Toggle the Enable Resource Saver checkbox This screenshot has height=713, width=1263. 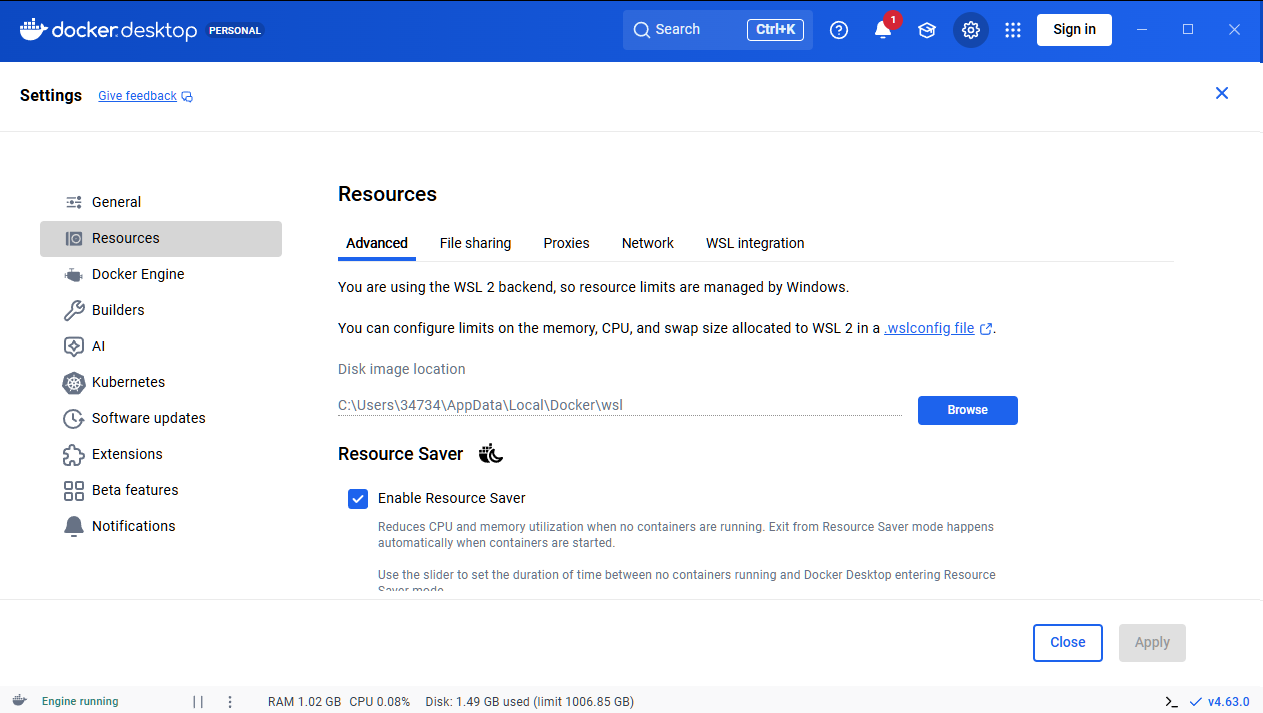tap(358, 498)
